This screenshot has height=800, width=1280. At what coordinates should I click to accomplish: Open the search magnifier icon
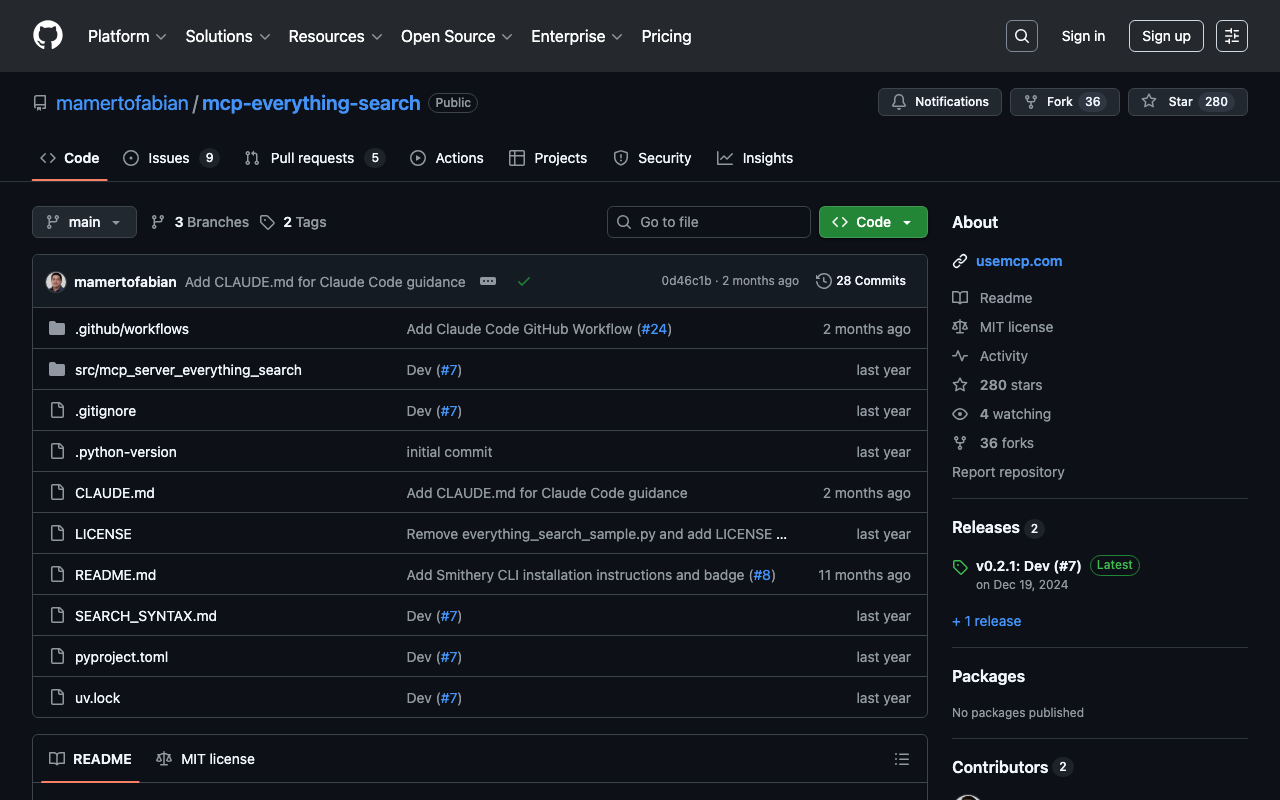coord(1021,36)
